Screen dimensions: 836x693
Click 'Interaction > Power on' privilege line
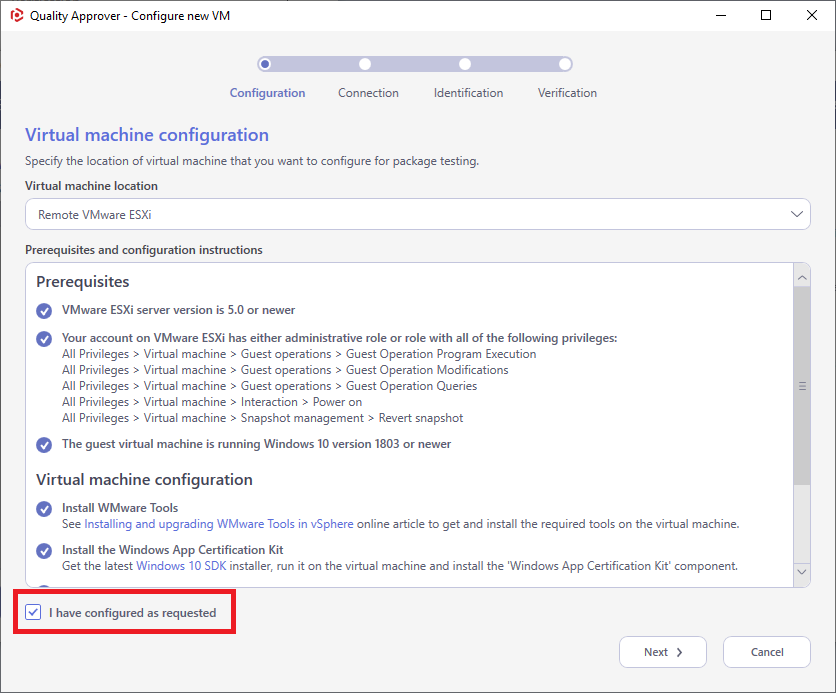212,402
